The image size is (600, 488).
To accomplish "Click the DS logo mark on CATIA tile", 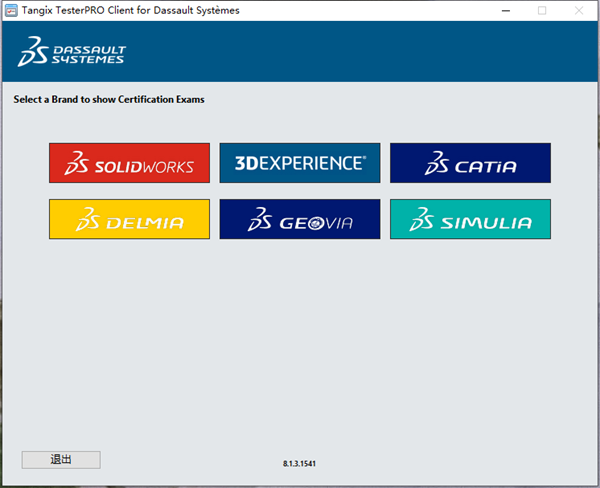I will [436, 163].
